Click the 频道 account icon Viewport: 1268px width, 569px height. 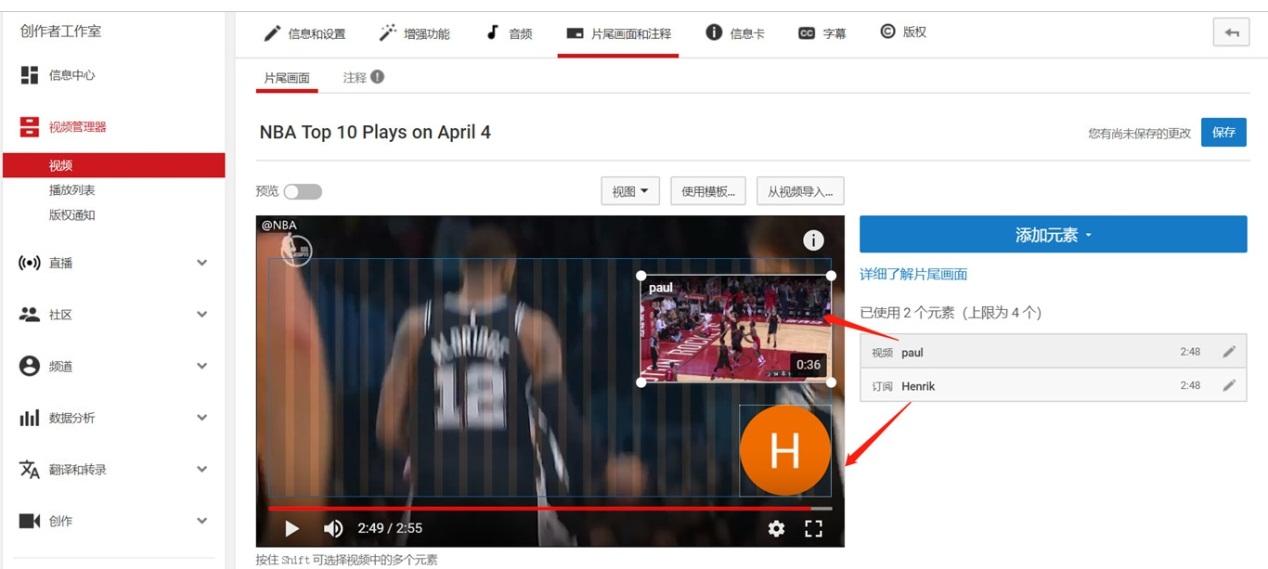29,366
